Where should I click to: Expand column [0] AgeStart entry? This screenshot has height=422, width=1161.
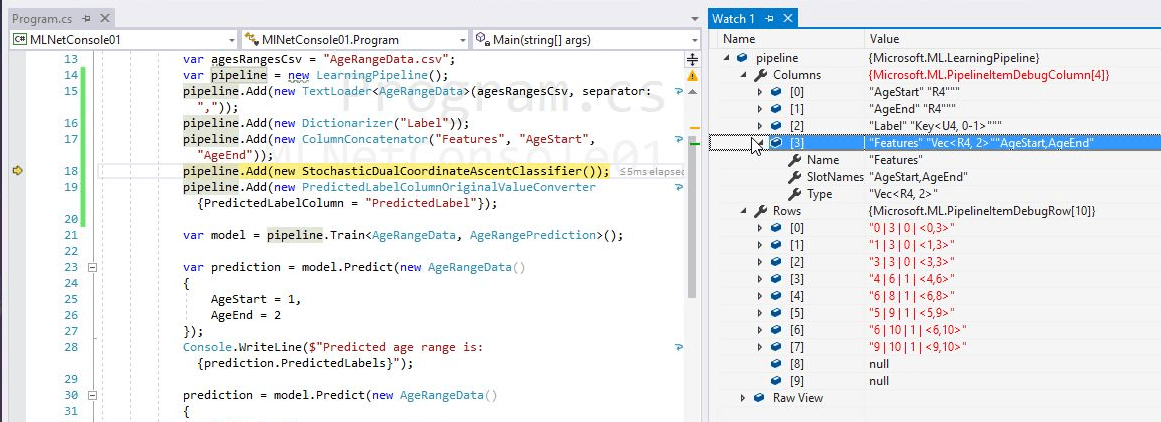click(x=760, y=92)
